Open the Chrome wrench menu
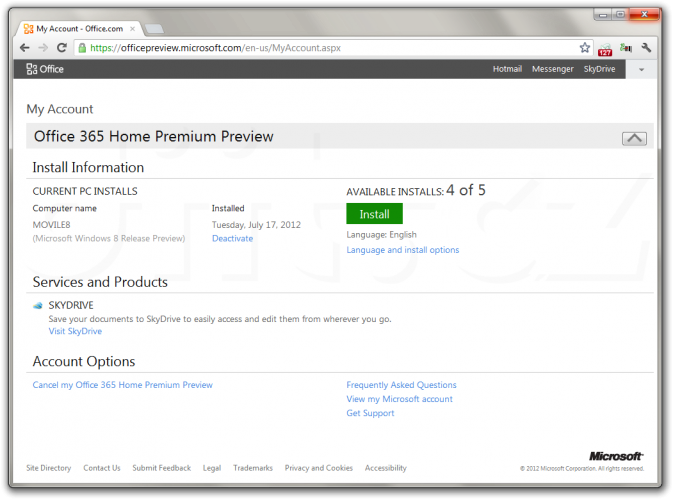The height and width of the screenshot is (500, 673). pos(646,48)
